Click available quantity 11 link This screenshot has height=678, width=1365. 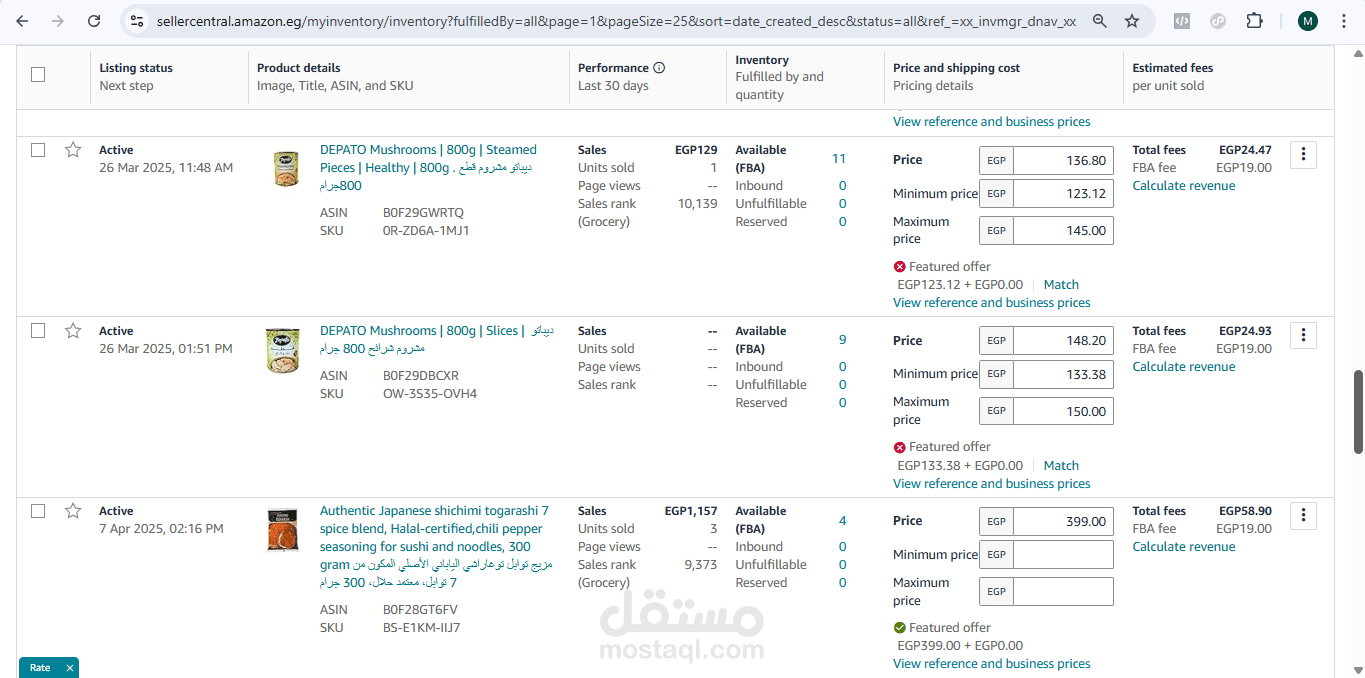click(839, 159)
